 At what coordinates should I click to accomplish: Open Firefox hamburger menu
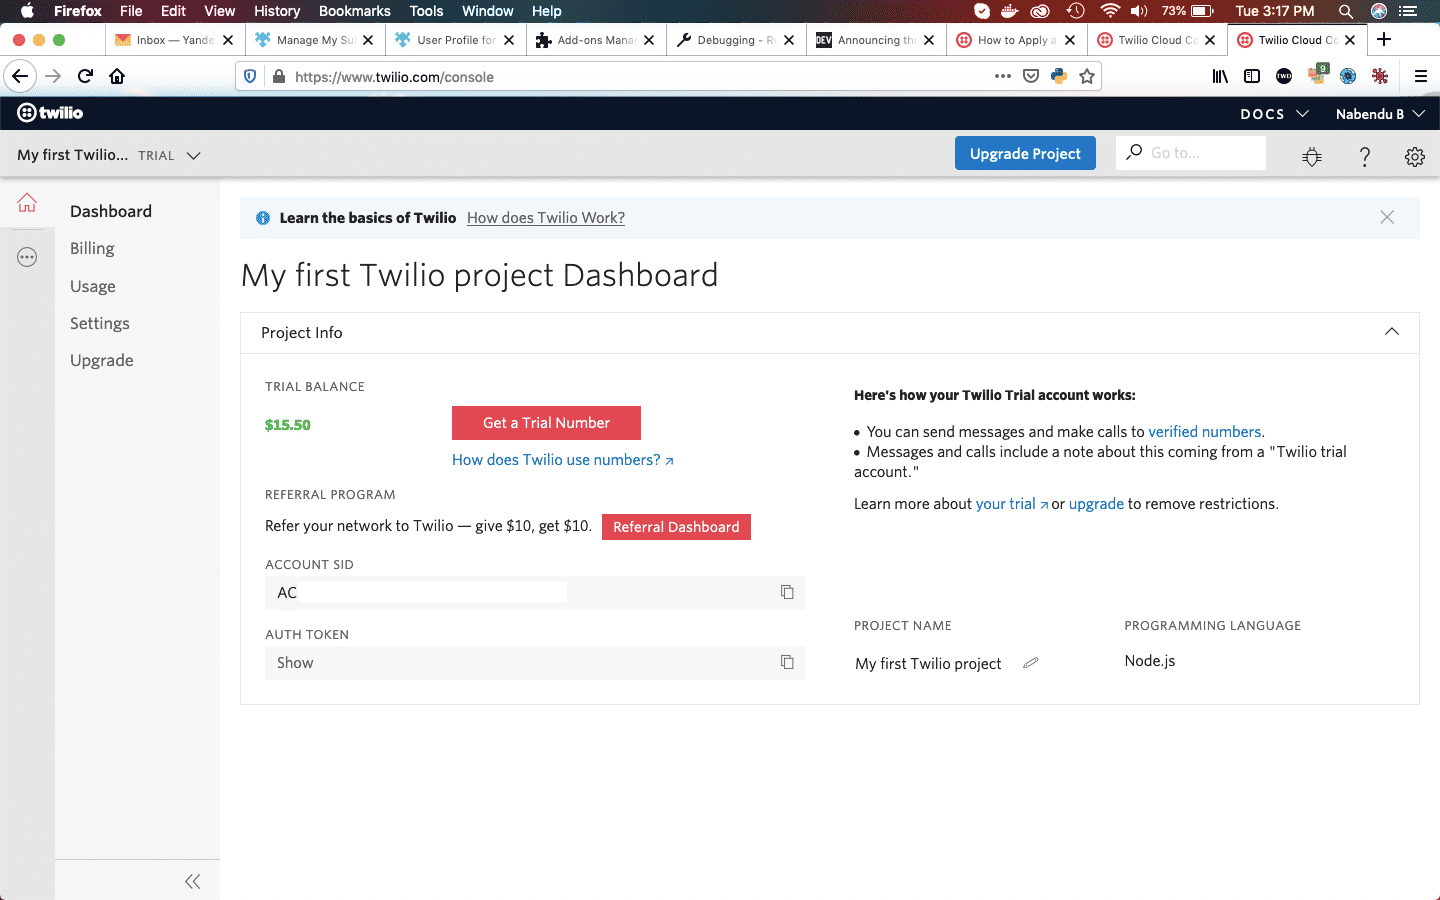tap(1420, 76)
